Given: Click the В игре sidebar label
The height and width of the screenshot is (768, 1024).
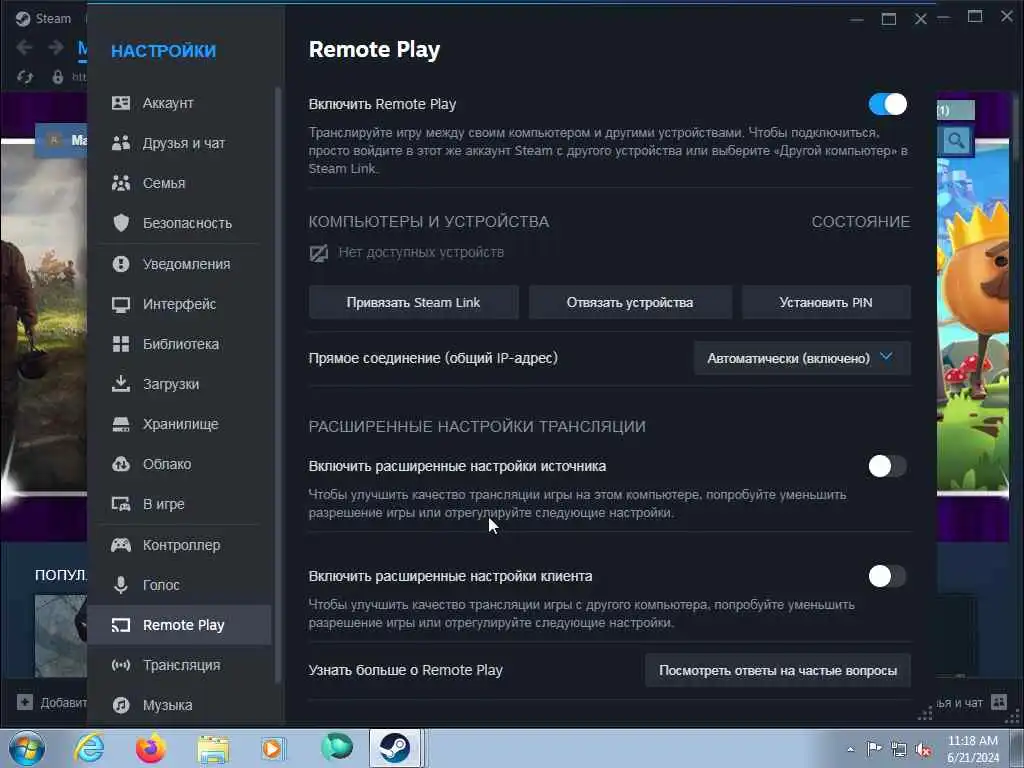Looking at the screenshot, I should tap(164, 504).
